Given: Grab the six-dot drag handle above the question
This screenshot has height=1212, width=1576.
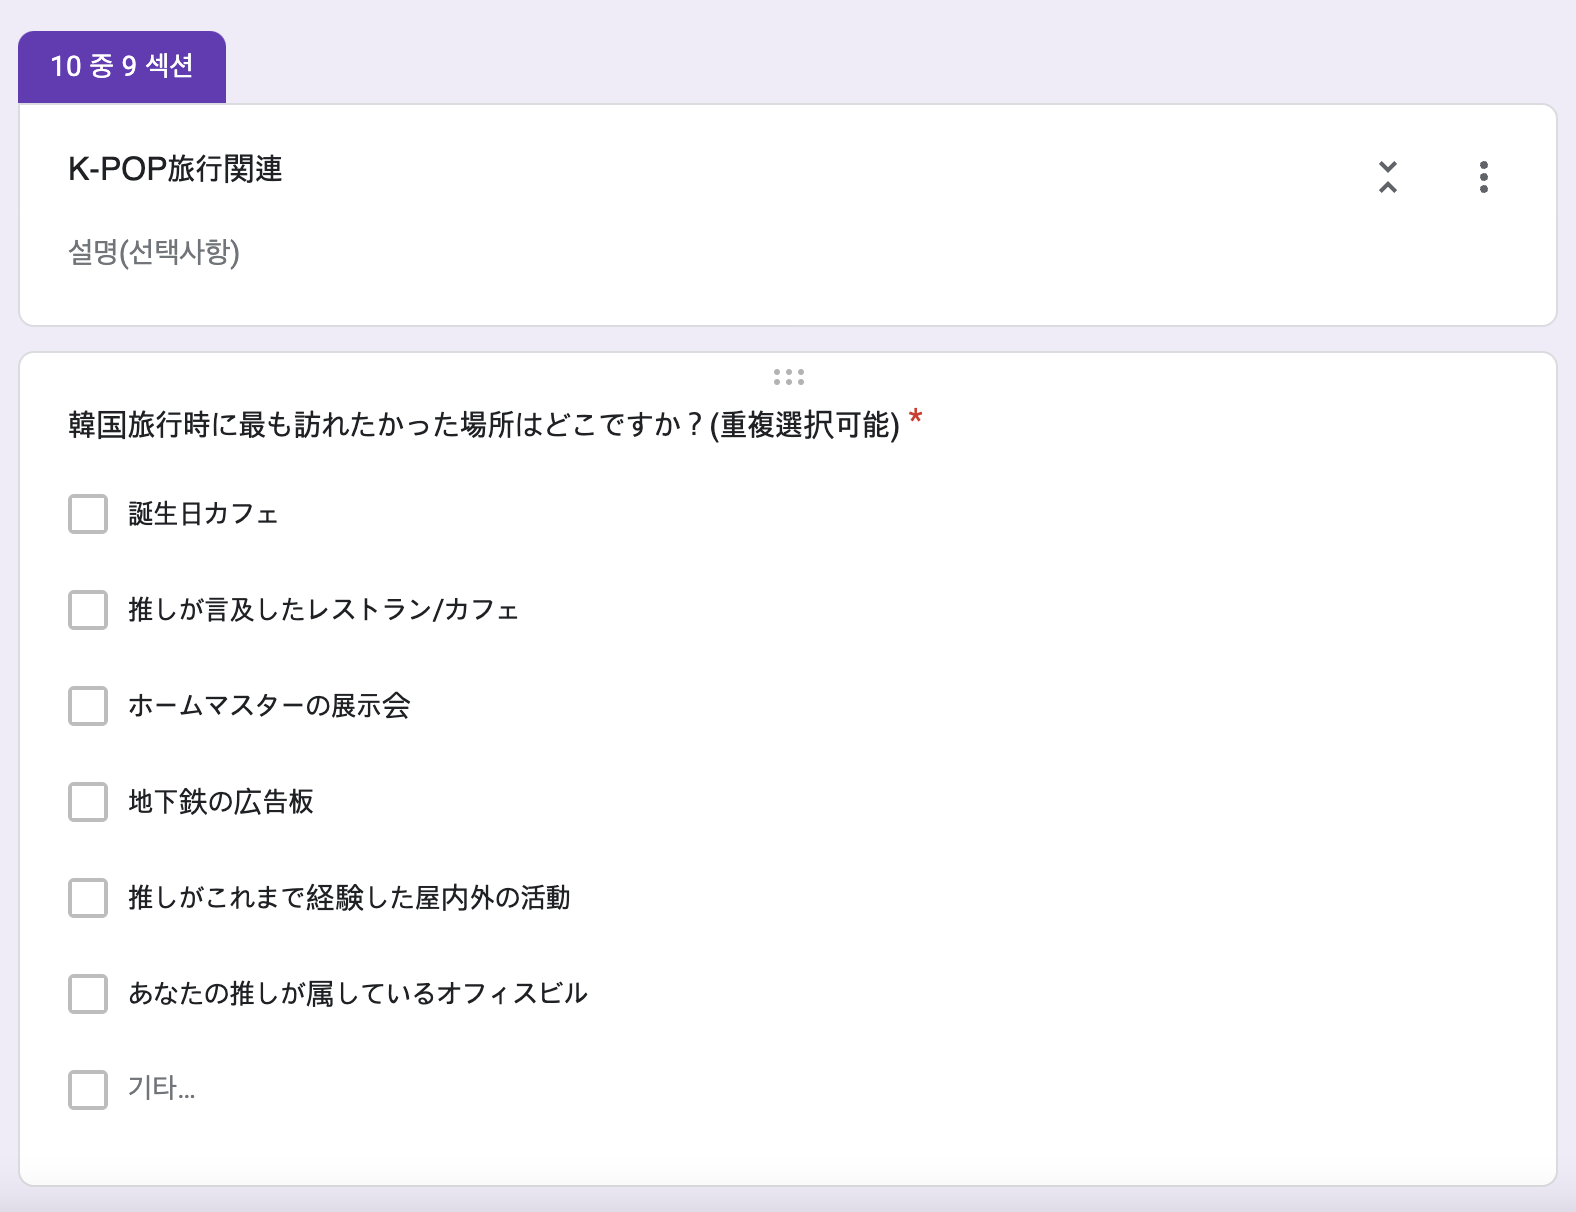Looking at the screenshot, I should 789,377.
